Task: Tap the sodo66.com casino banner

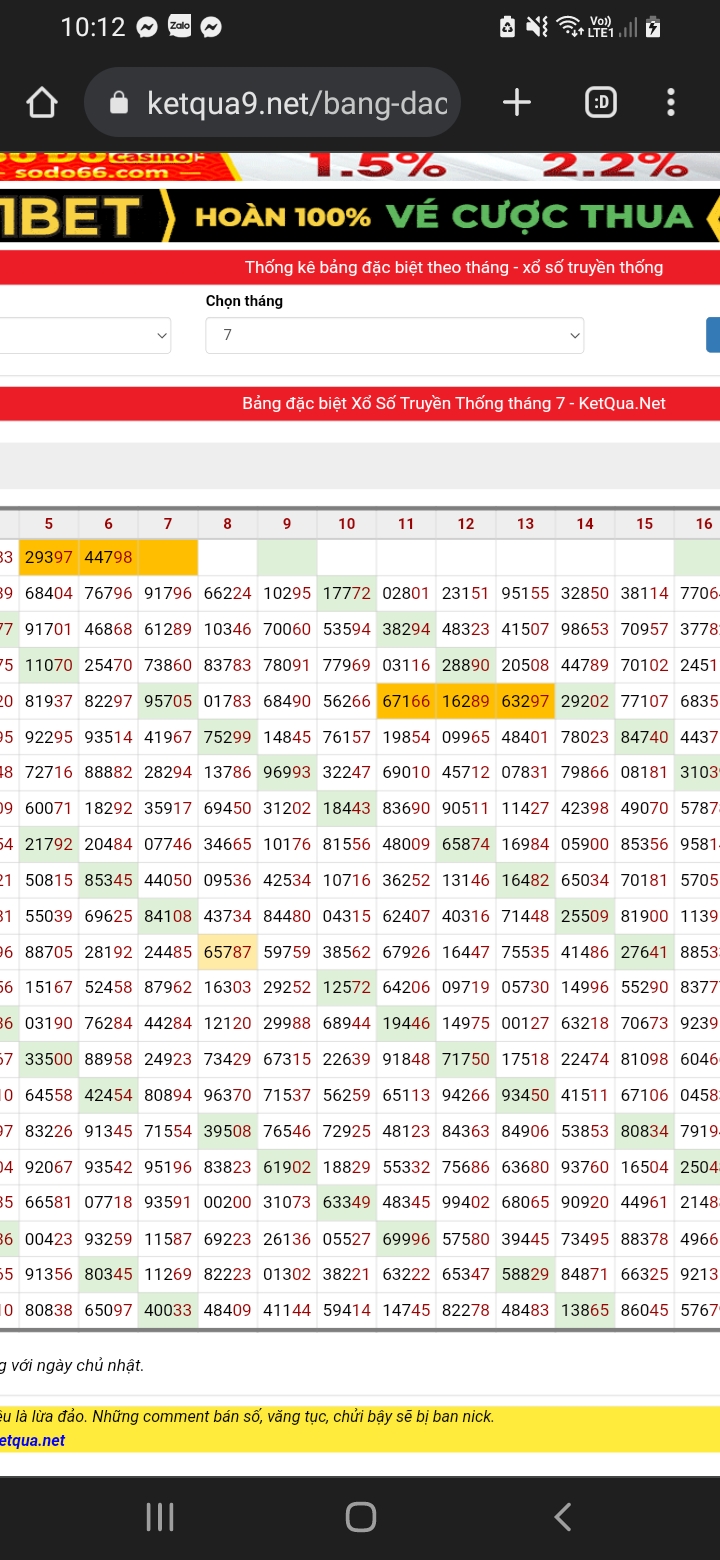Action: coord(360,166)
